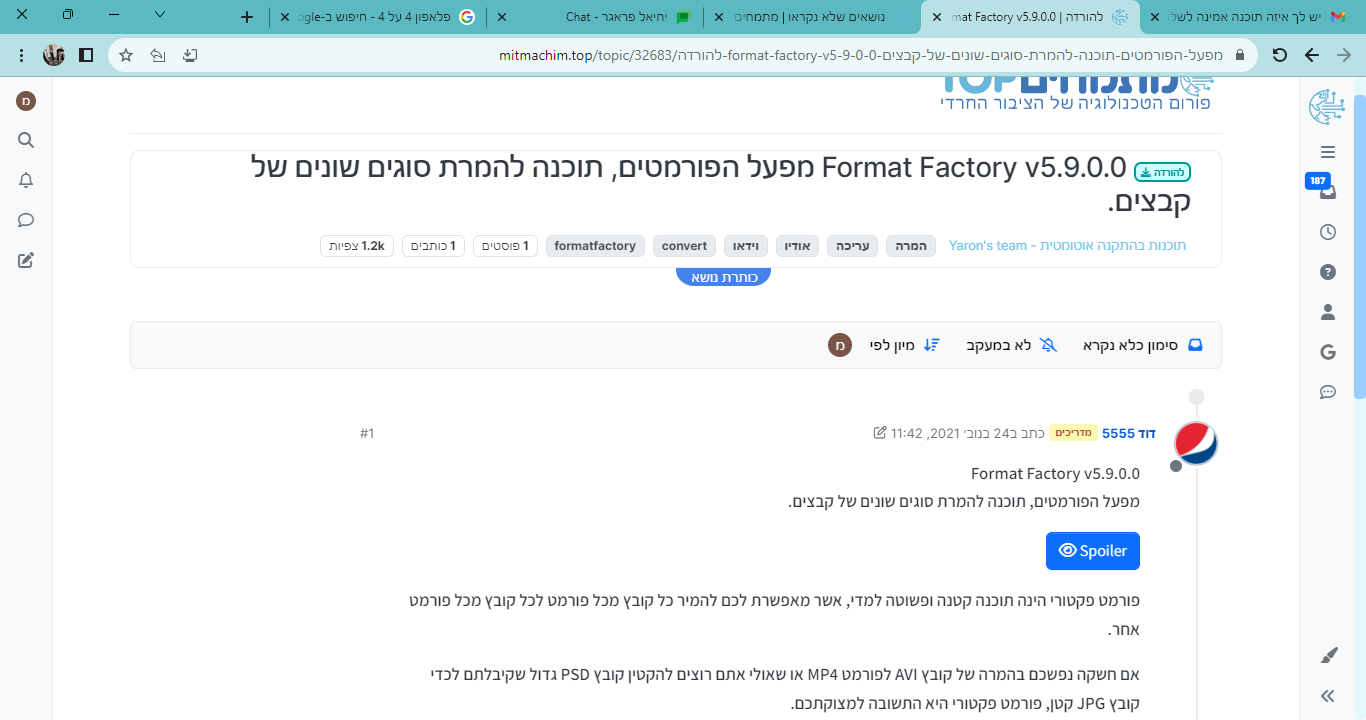Click the להורדה download tag badge
This screenshot has width=1366, height=720.
point(1162,172)
